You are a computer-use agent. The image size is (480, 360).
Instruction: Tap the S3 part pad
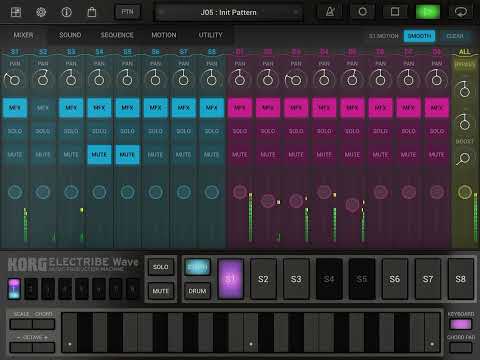click(296, 279)
